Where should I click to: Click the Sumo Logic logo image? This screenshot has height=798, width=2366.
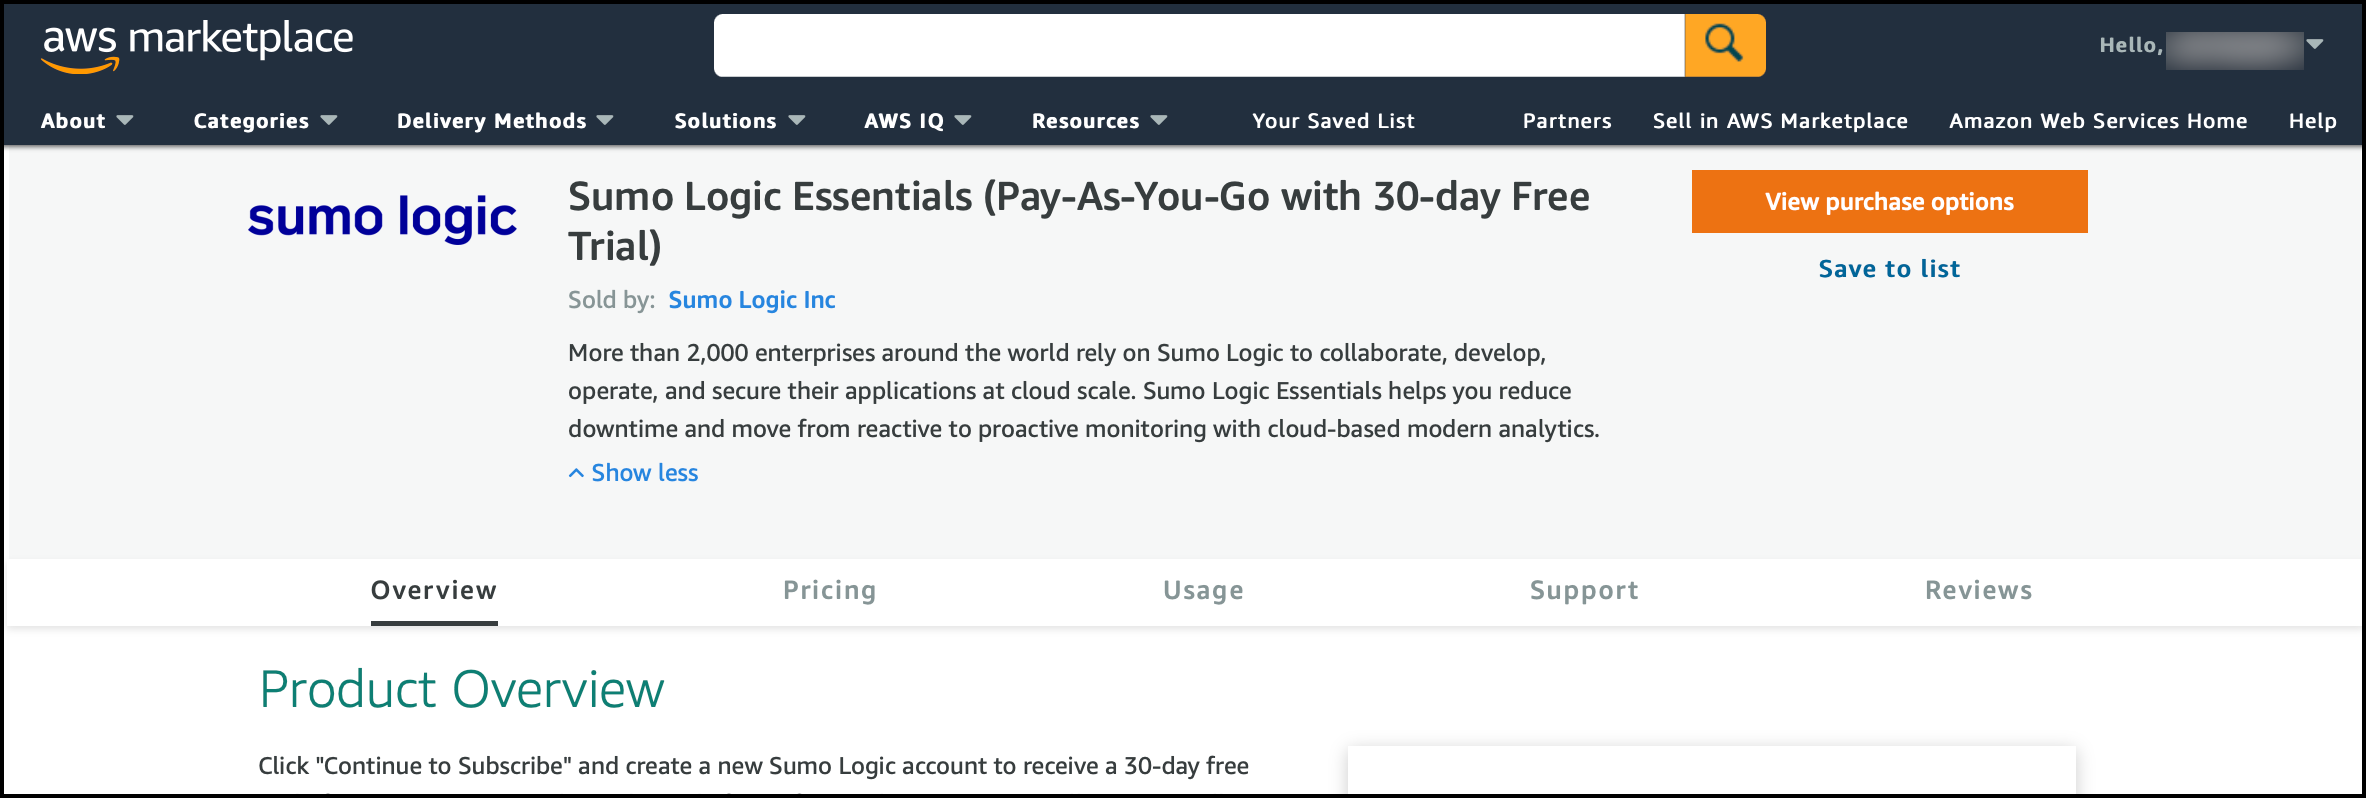(382, 217)
